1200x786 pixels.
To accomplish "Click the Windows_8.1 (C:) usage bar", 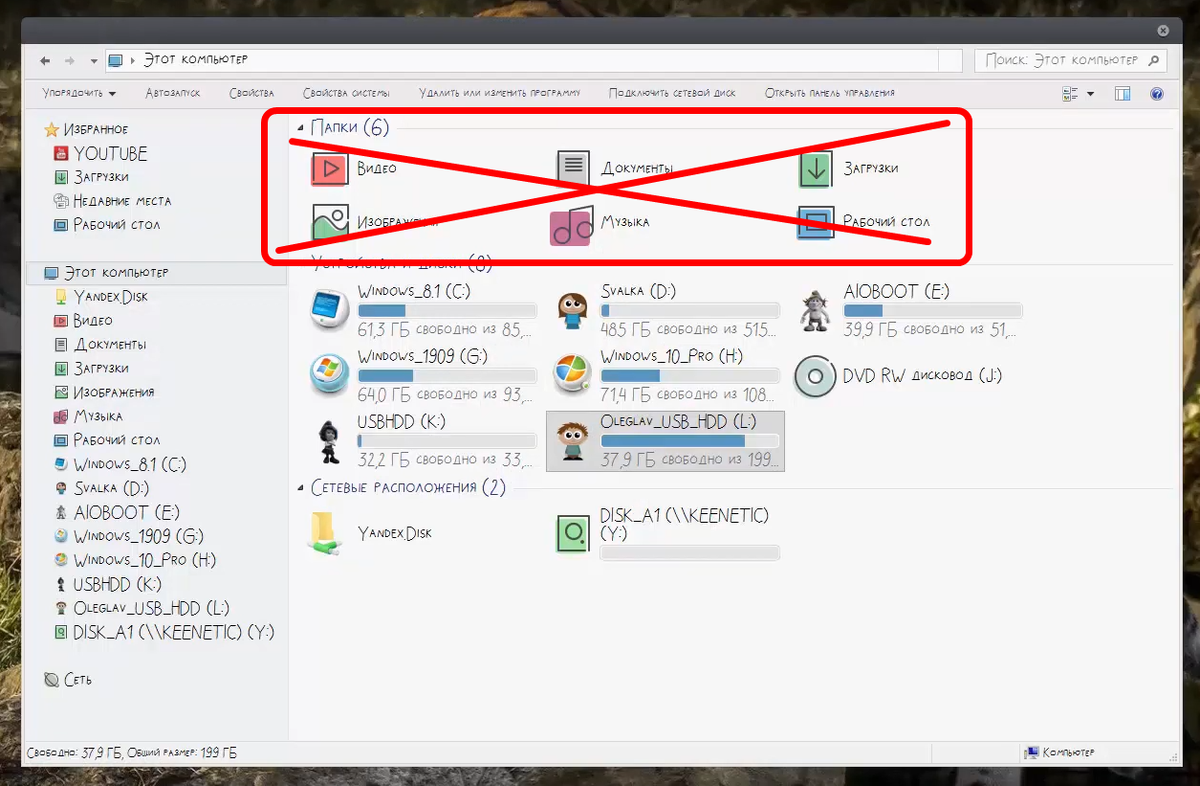I will pyautogui.click(x=447, y=311).
